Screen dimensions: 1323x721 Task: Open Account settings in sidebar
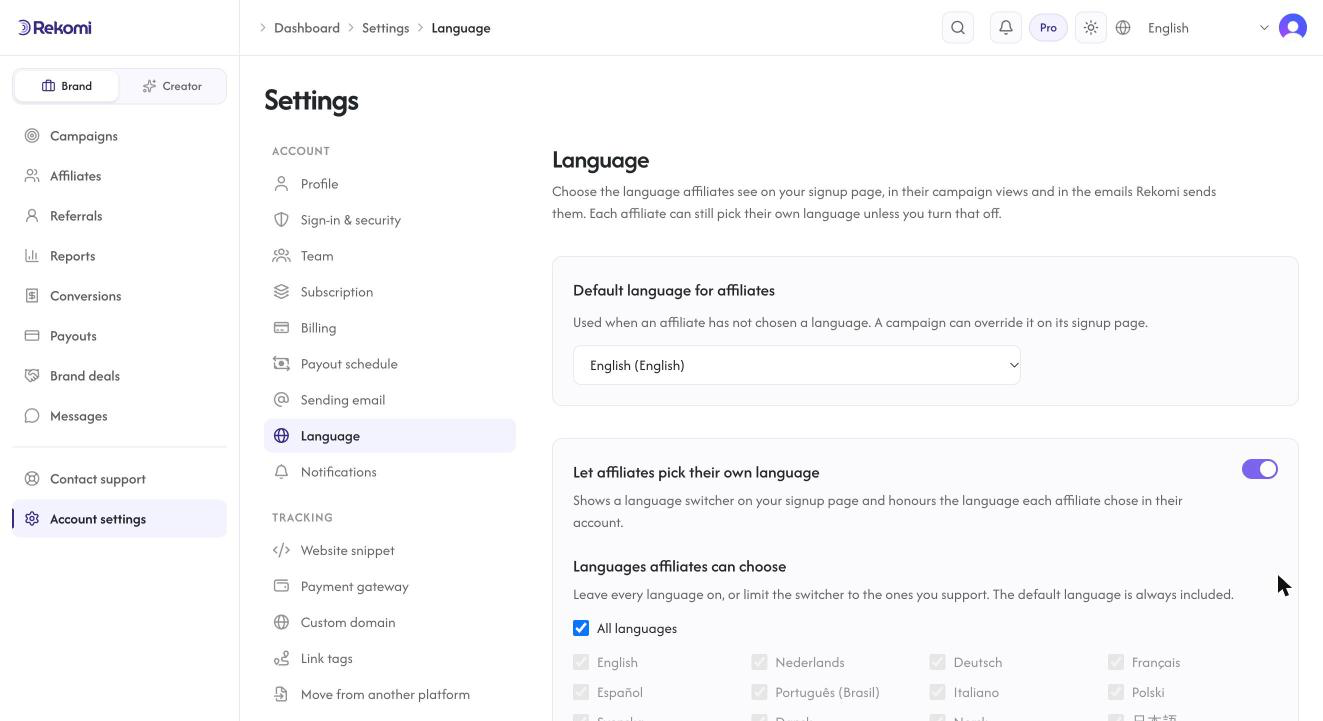pos(119,519)
